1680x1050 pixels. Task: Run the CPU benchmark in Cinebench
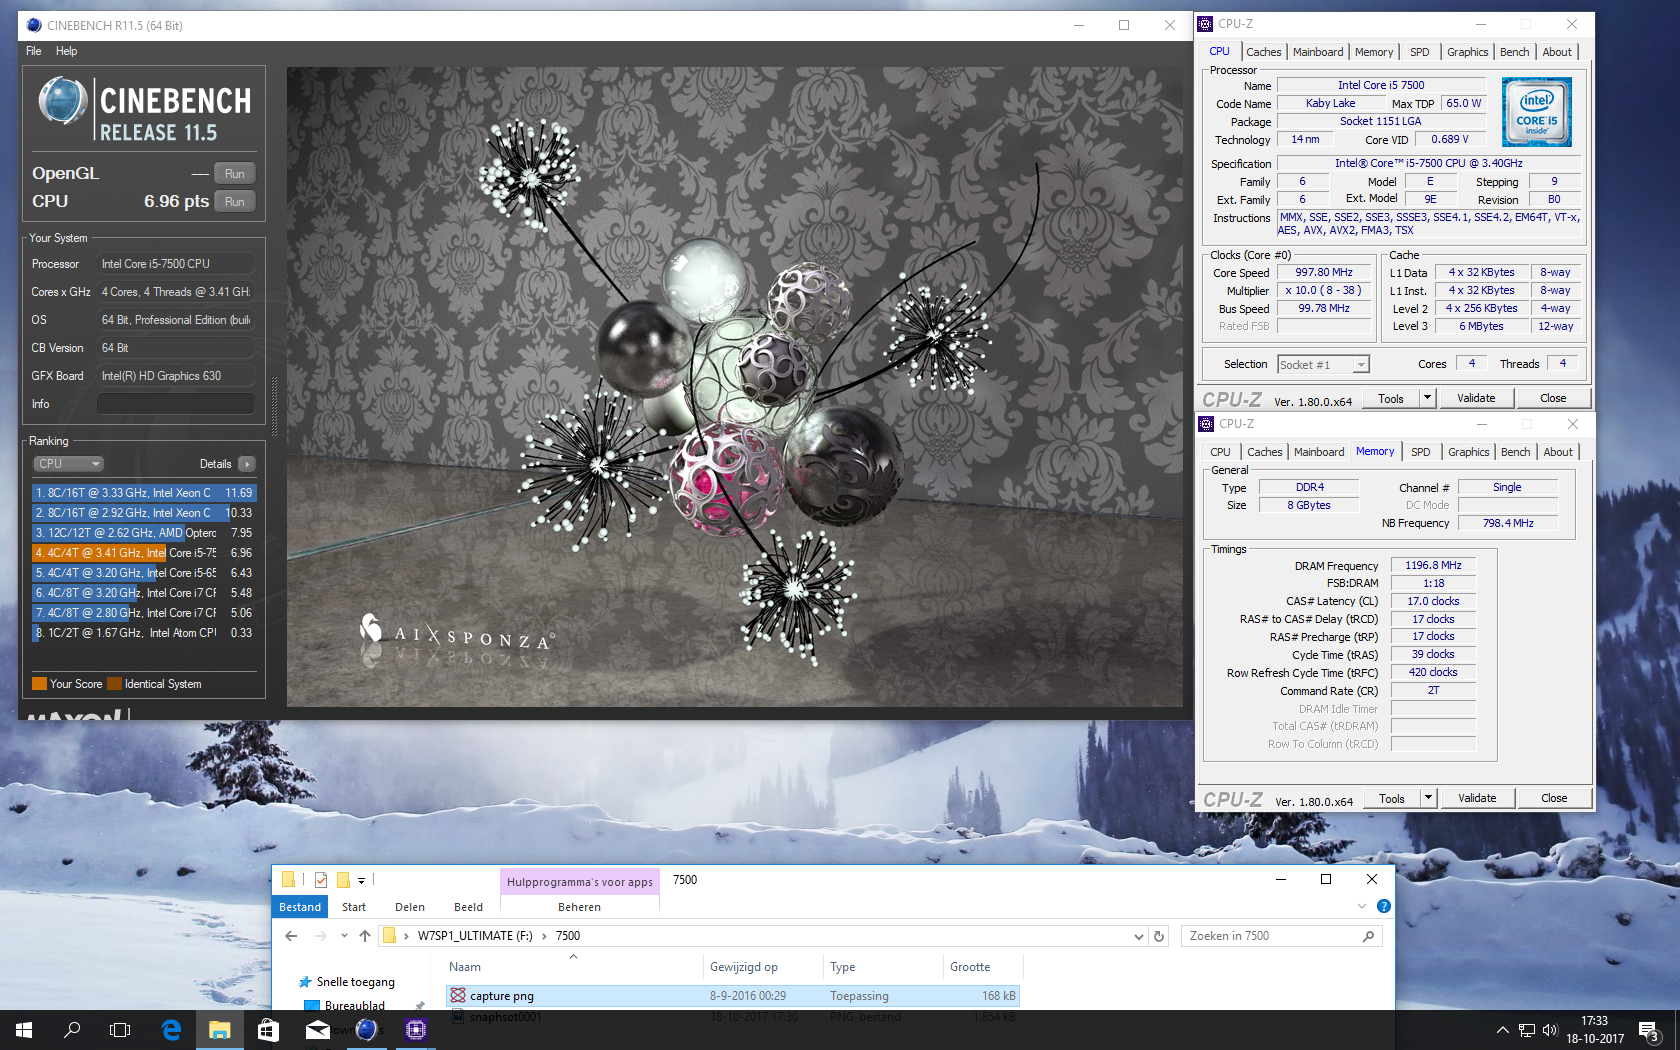coord(234,201)
